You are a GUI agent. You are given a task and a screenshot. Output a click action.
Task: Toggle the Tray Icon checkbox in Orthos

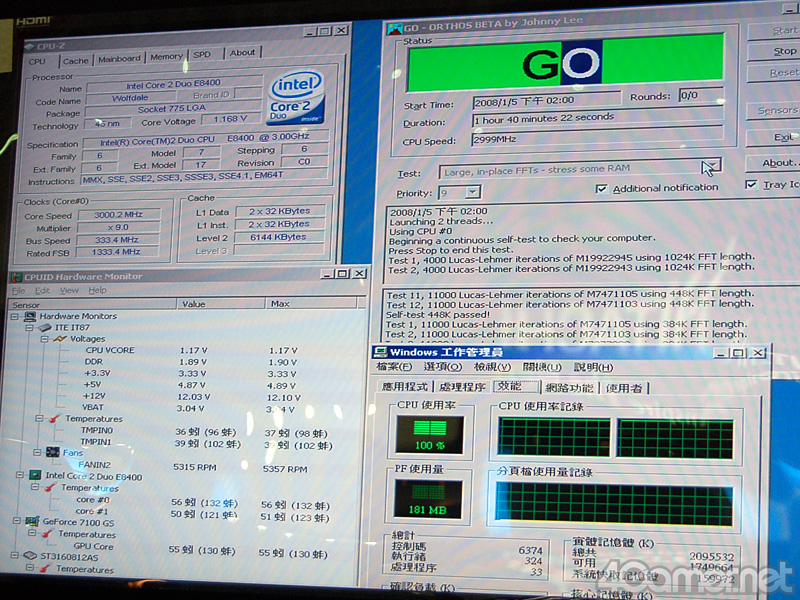coord(751,184)
